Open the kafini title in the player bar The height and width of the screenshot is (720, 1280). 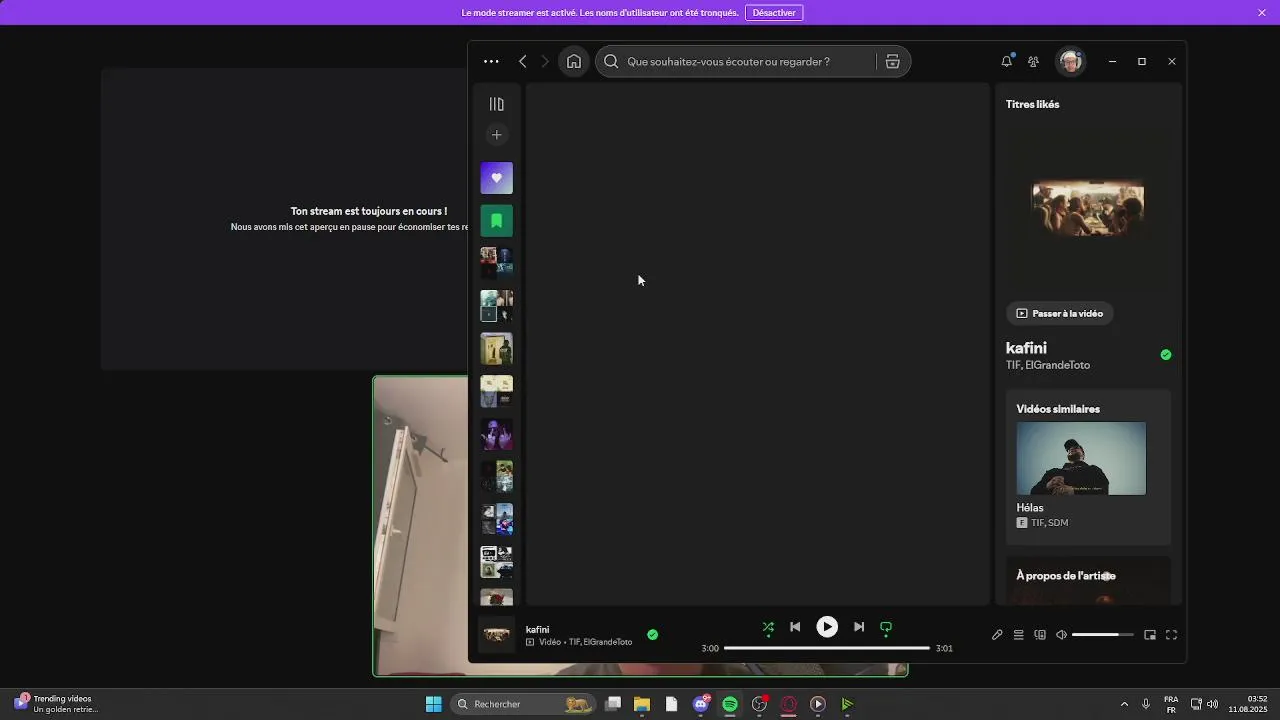pyautogui.click(x=538, y=629)
